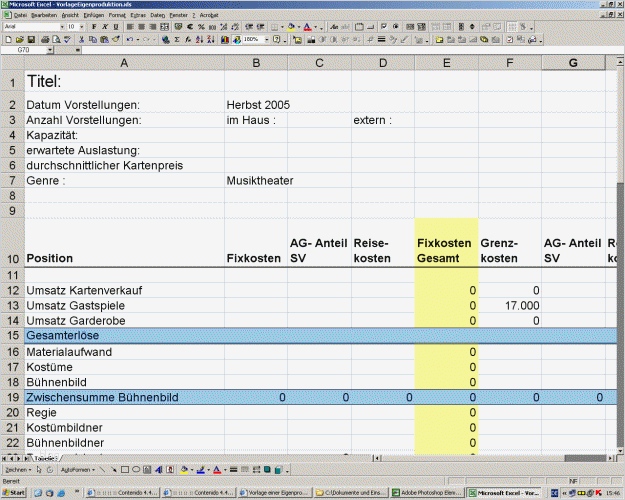
Task: Click the AutoSum sigma icon
Action: point(177,39)
